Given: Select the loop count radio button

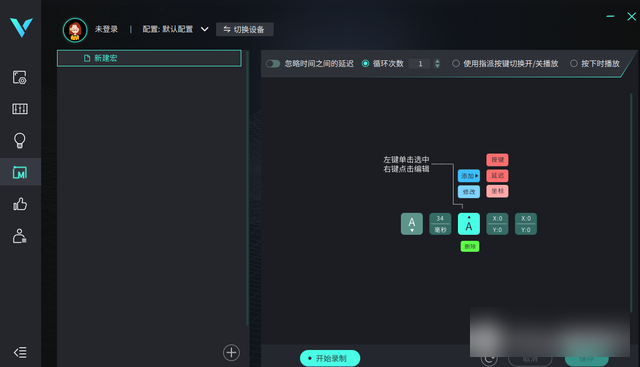Looking at the screenshot, I should point(365,64).
